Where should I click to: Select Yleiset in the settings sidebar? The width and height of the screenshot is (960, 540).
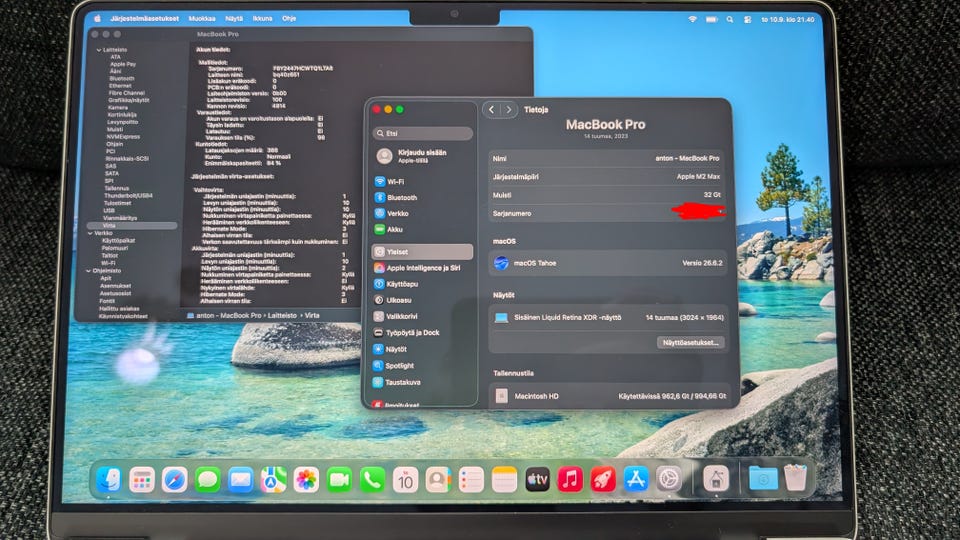(422, 252)
